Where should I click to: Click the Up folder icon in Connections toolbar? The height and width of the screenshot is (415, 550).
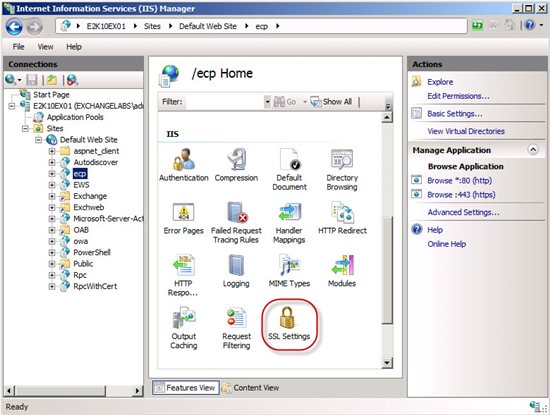pos(52,80)
